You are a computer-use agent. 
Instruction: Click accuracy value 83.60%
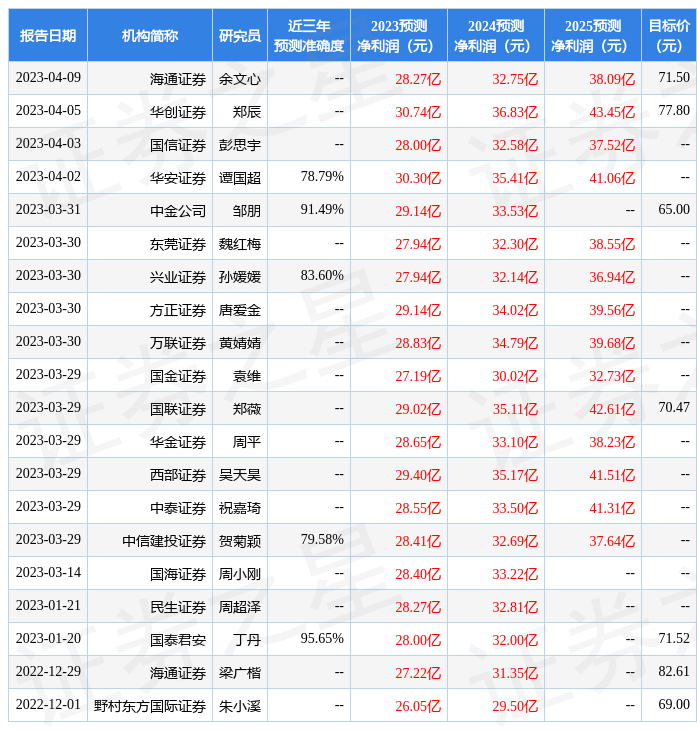pyautogui.click(x=322, y=276)
